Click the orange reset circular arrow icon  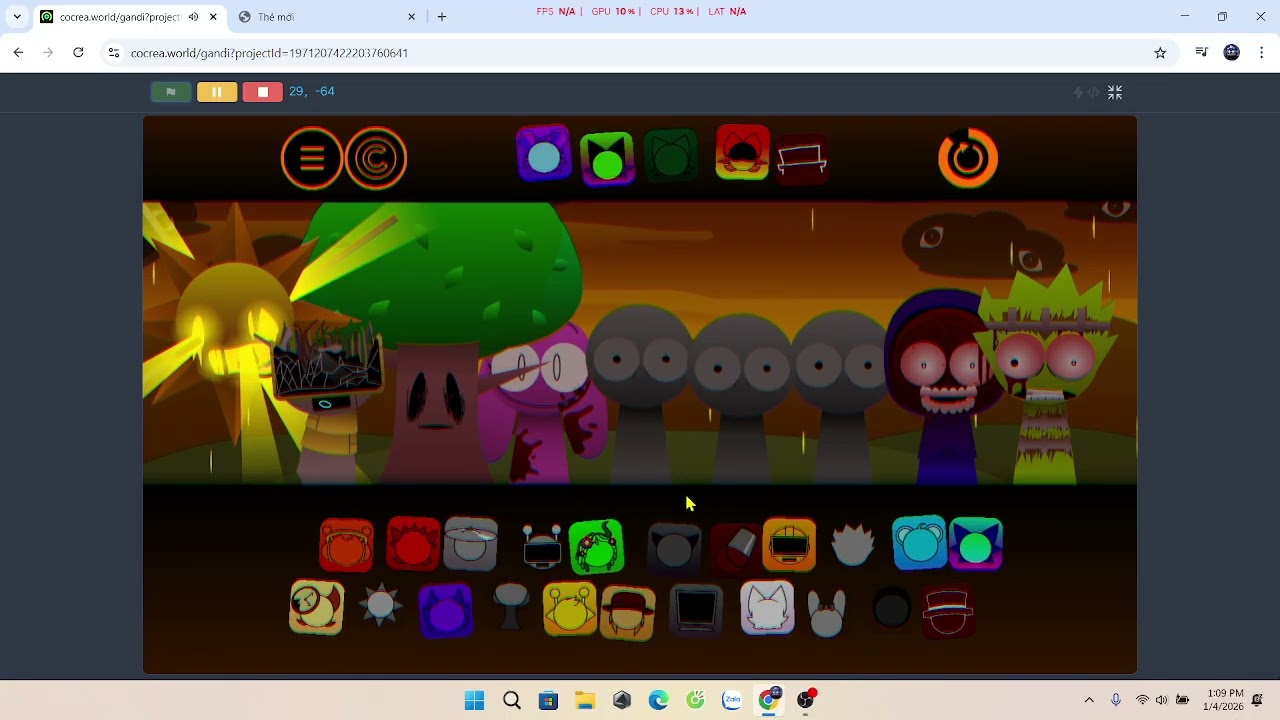click(x=968, y=158)
